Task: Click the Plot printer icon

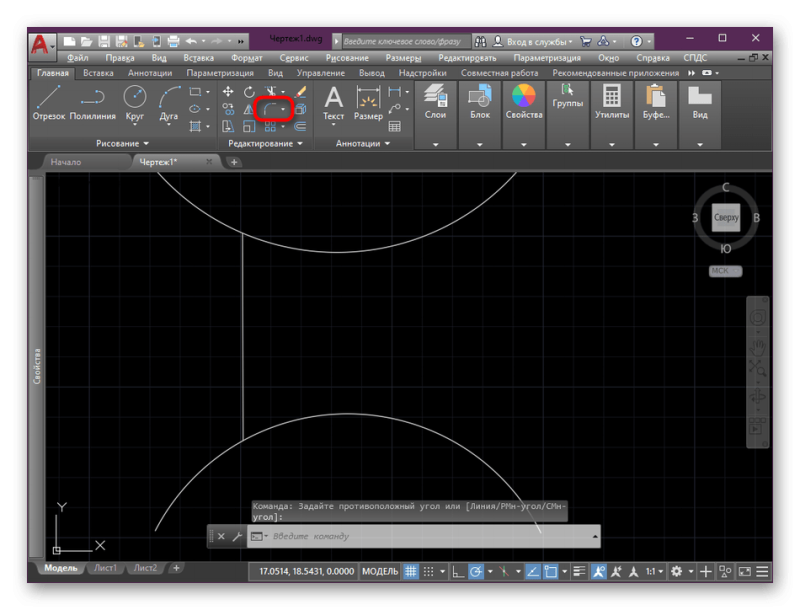Action: (x=173, y=41)
